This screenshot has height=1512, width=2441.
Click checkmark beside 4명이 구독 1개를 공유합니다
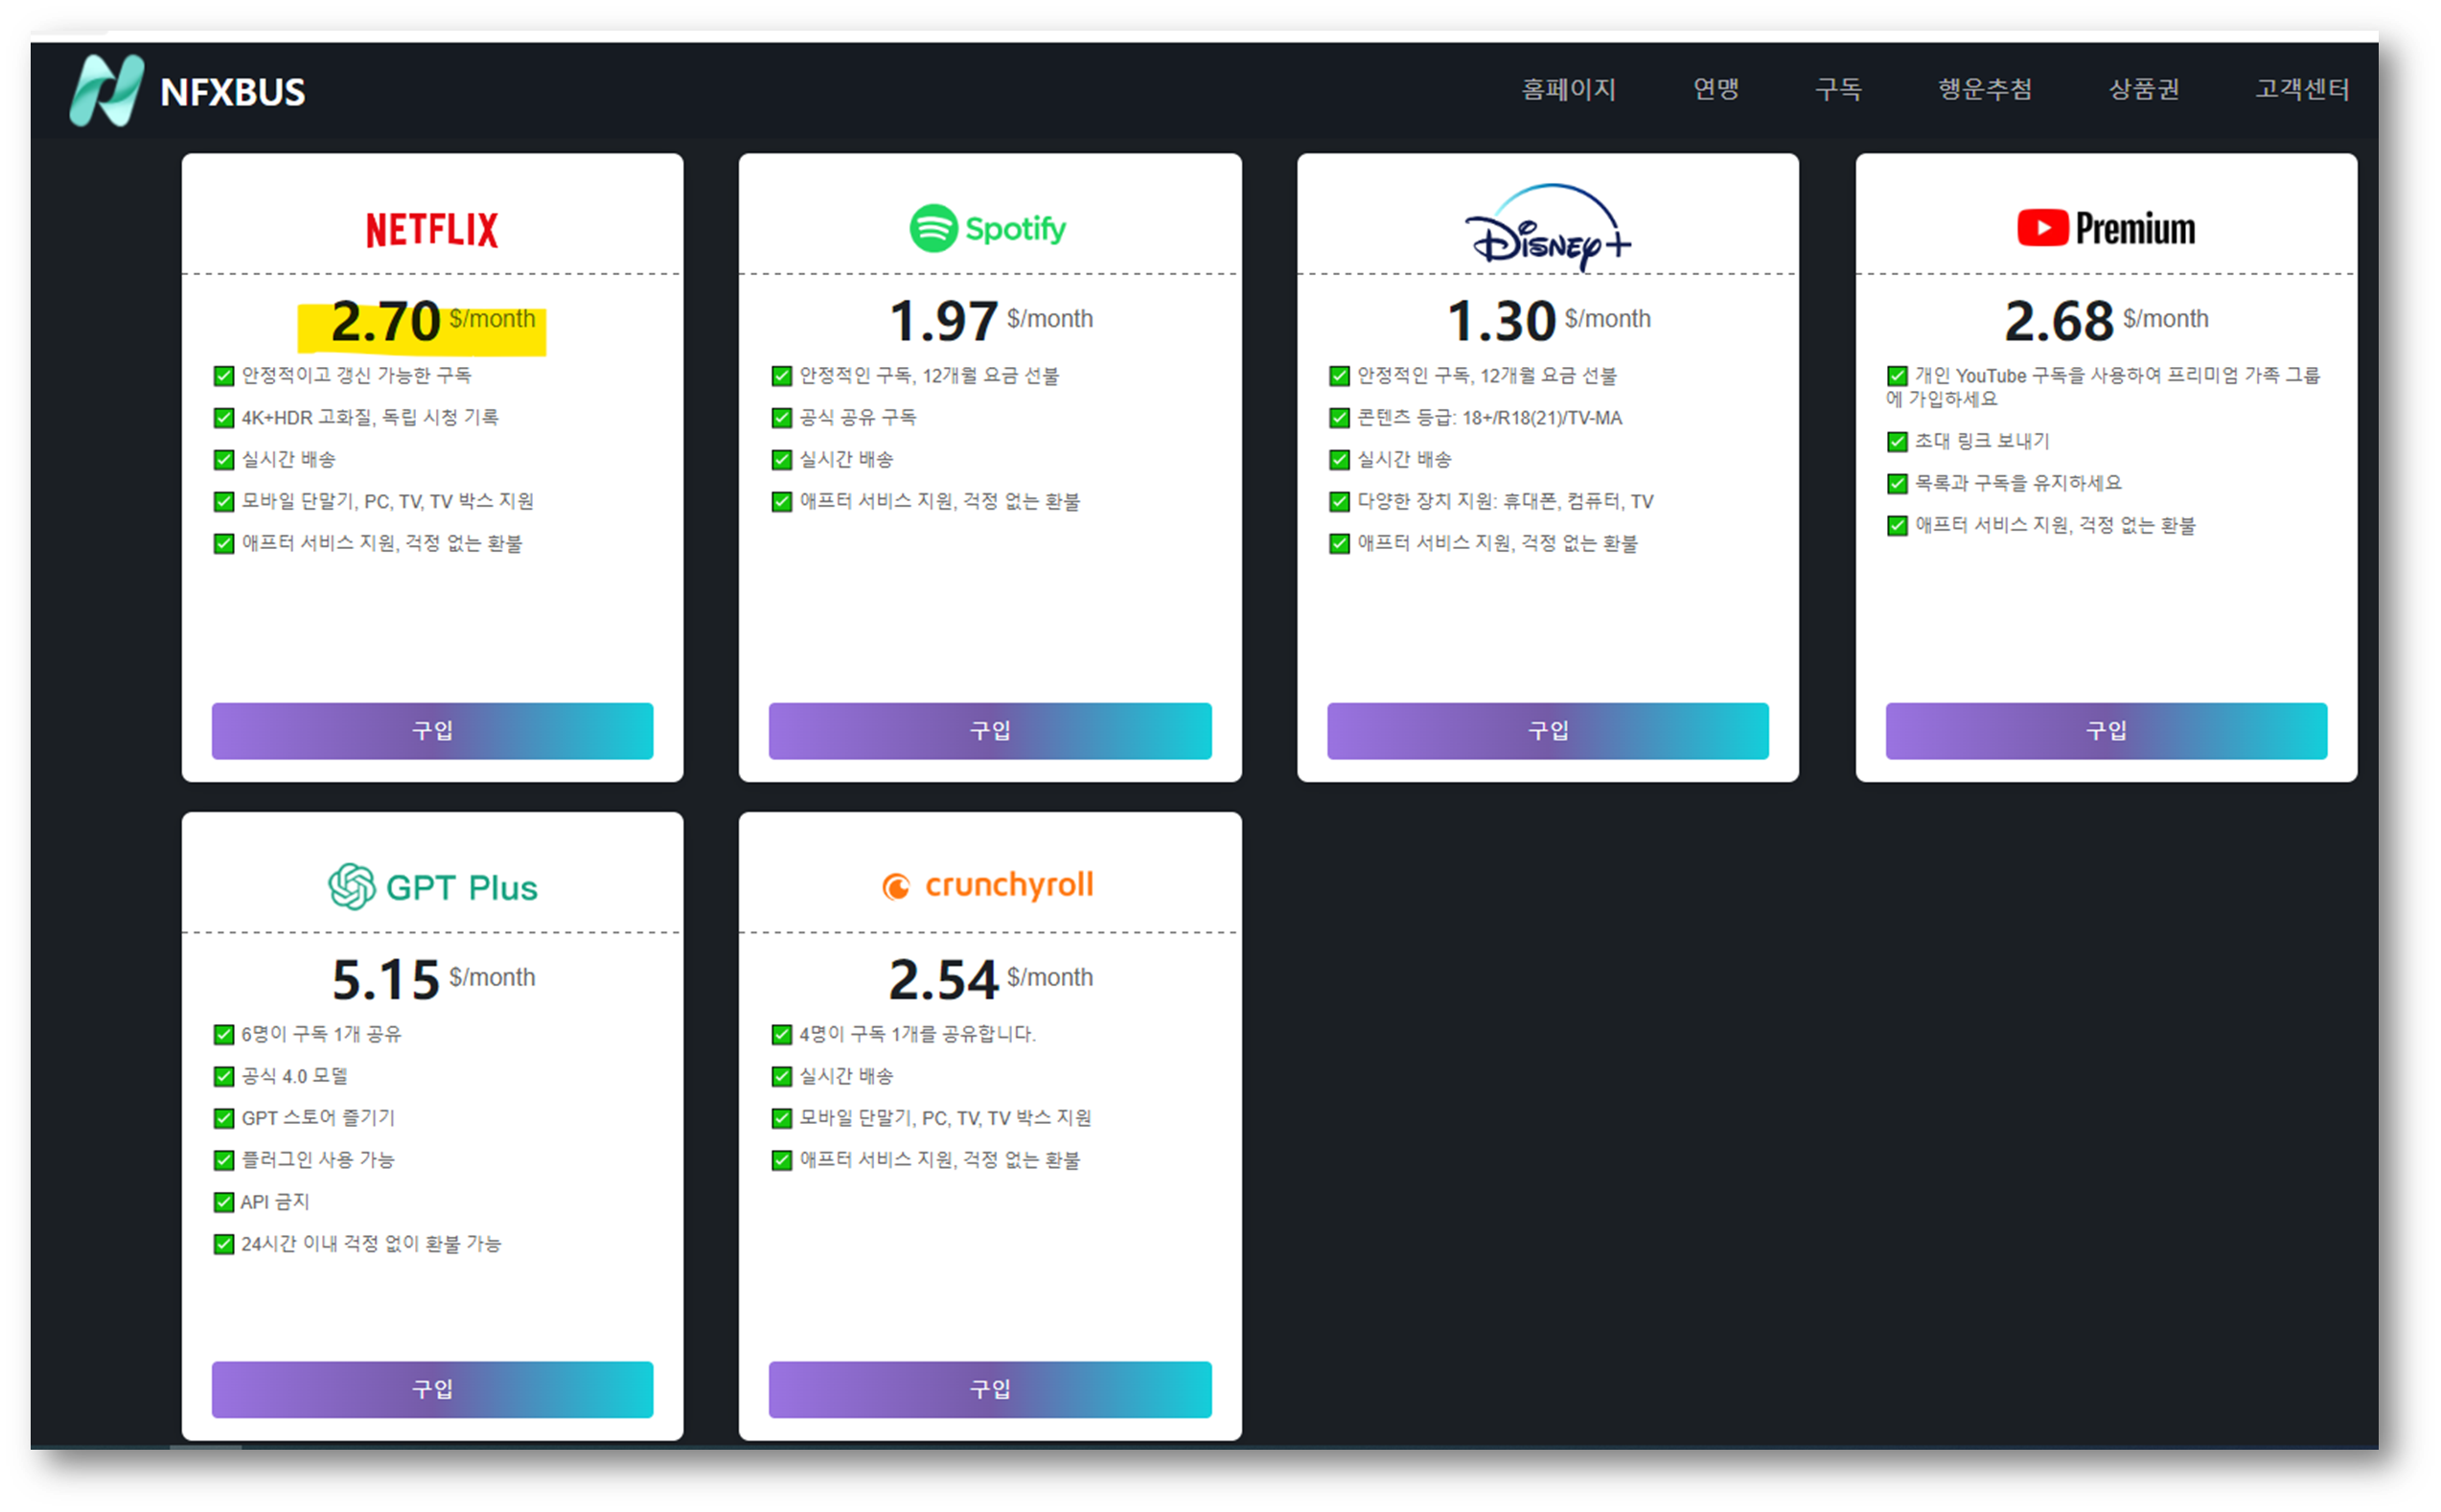point(781,1035)
